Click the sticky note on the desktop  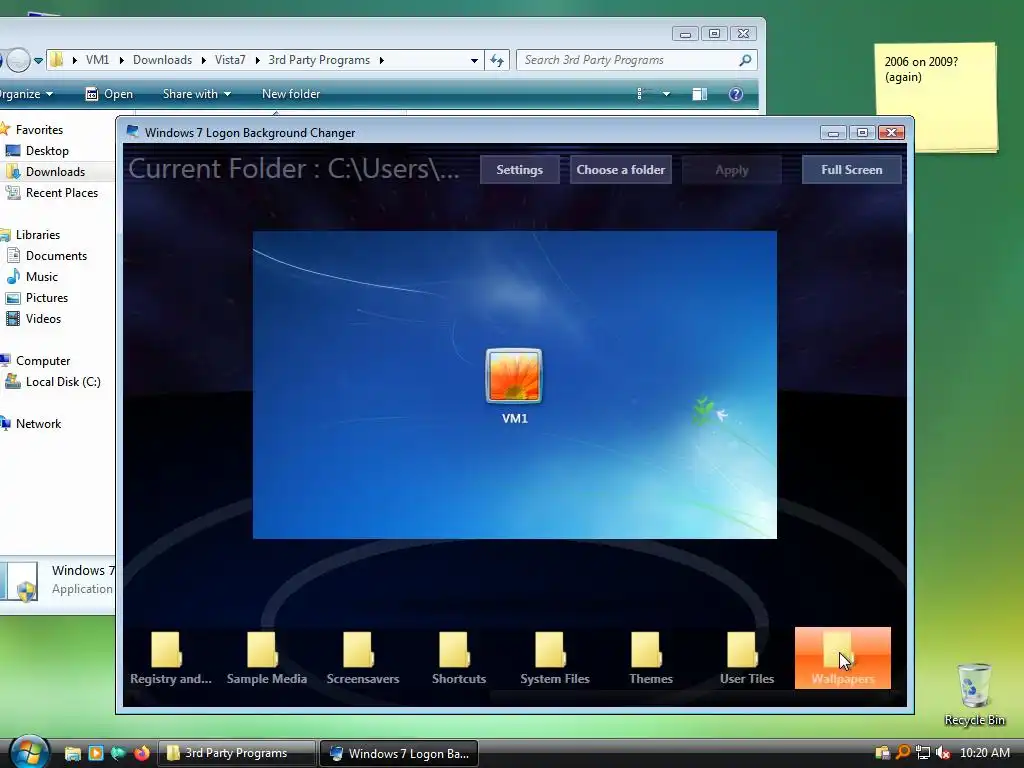935,97
